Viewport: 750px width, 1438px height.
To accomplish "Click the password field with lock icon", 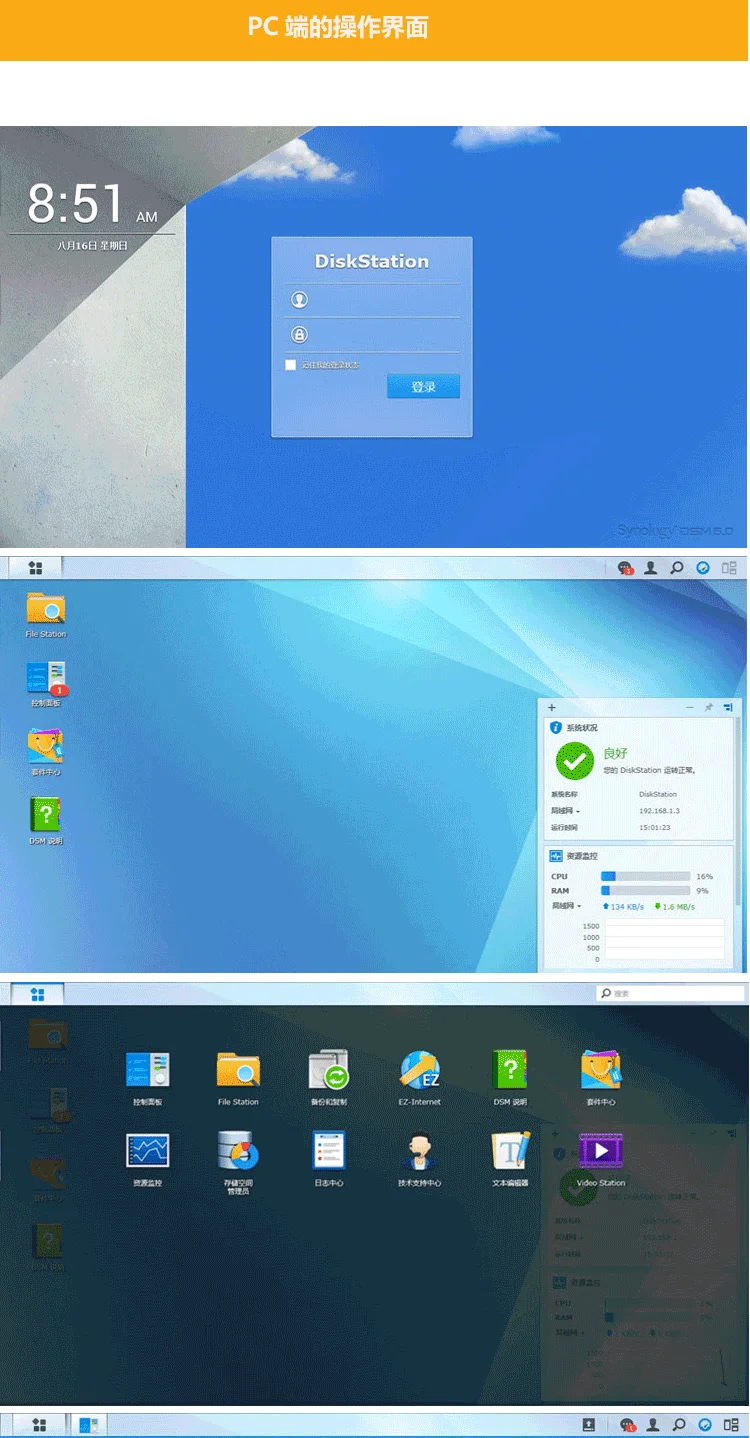I will [372, 335].
